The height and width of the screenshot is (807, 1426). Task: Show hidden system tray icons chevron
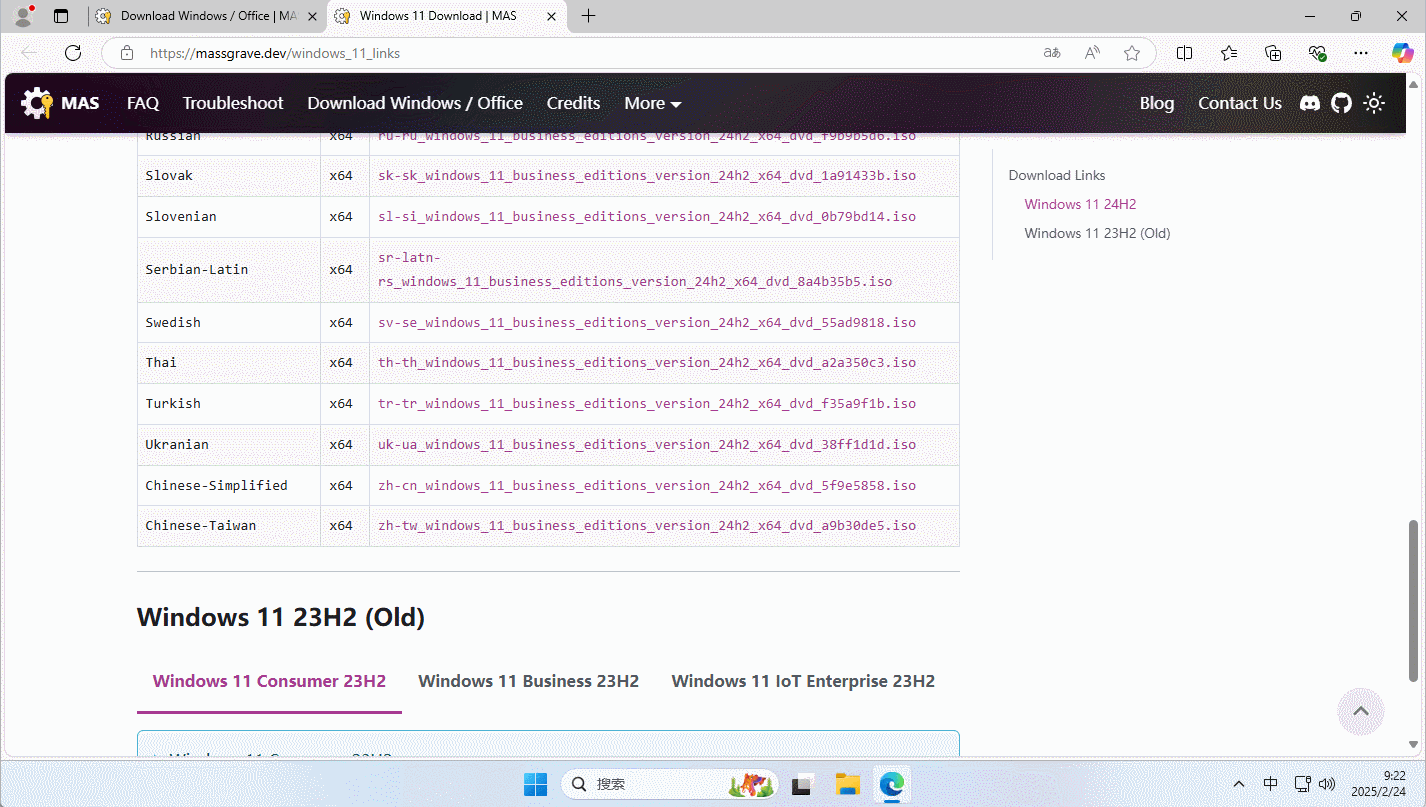click(x=1239, y=784)
